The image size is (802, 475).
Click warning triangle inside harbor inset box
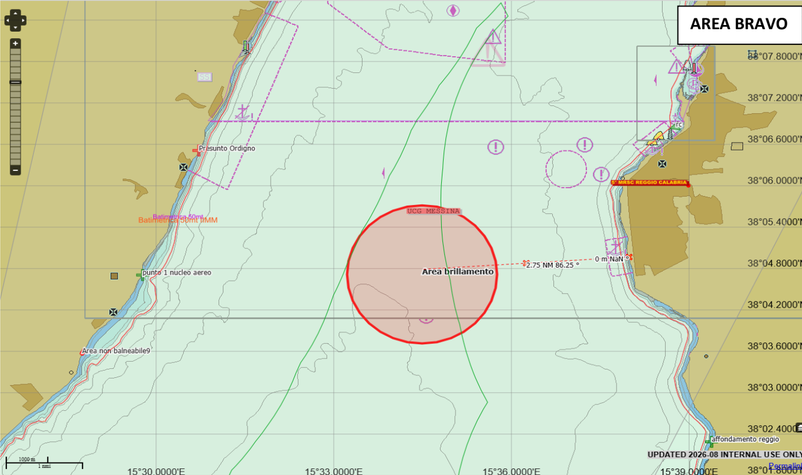point(676,66)
